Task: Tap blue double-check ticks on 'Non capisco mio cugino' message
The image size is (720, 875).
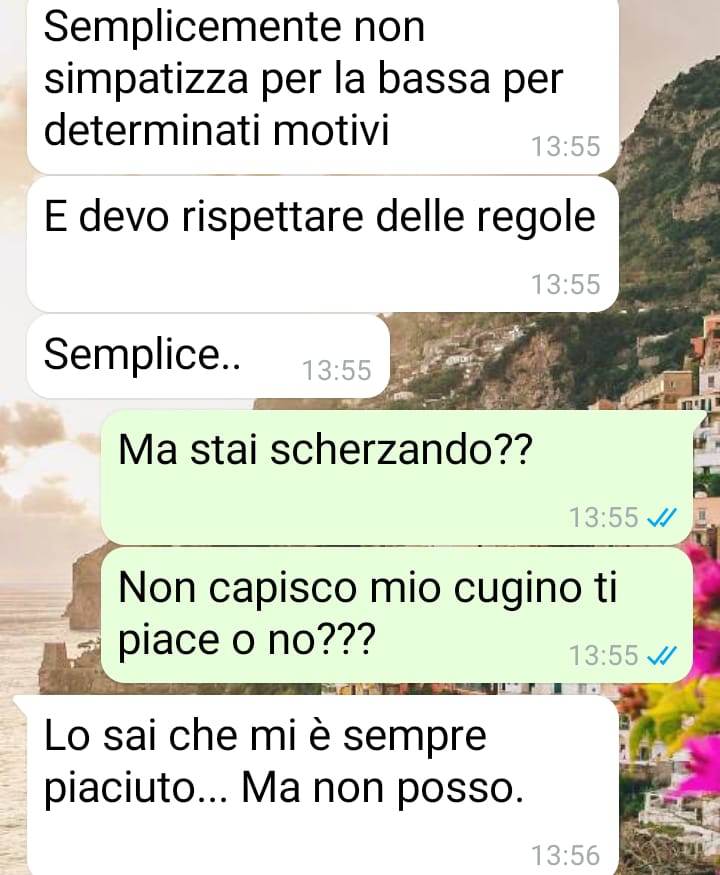Action: coord(661,656)
